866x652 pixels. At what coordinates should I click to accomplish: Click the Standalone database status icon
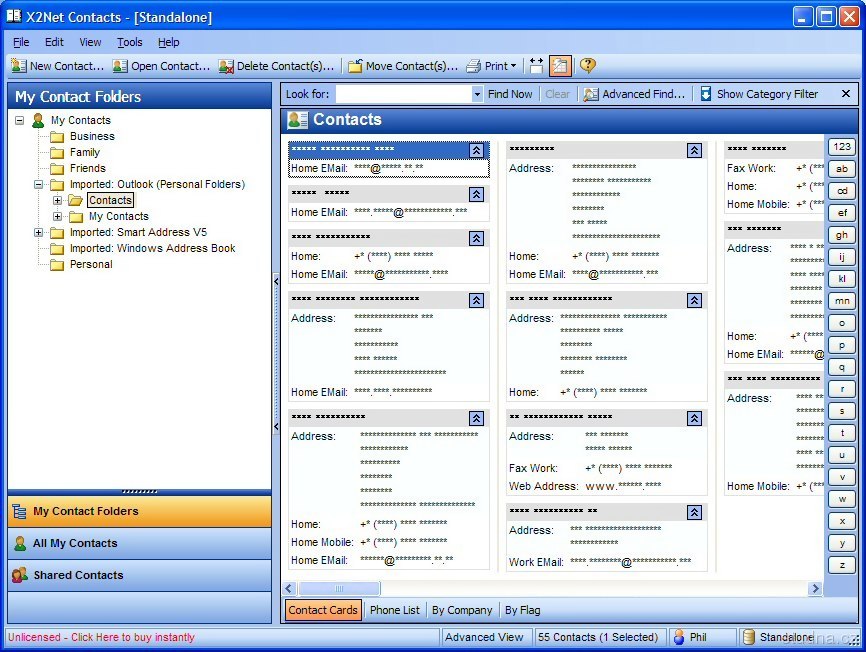(x=749, y=637)
